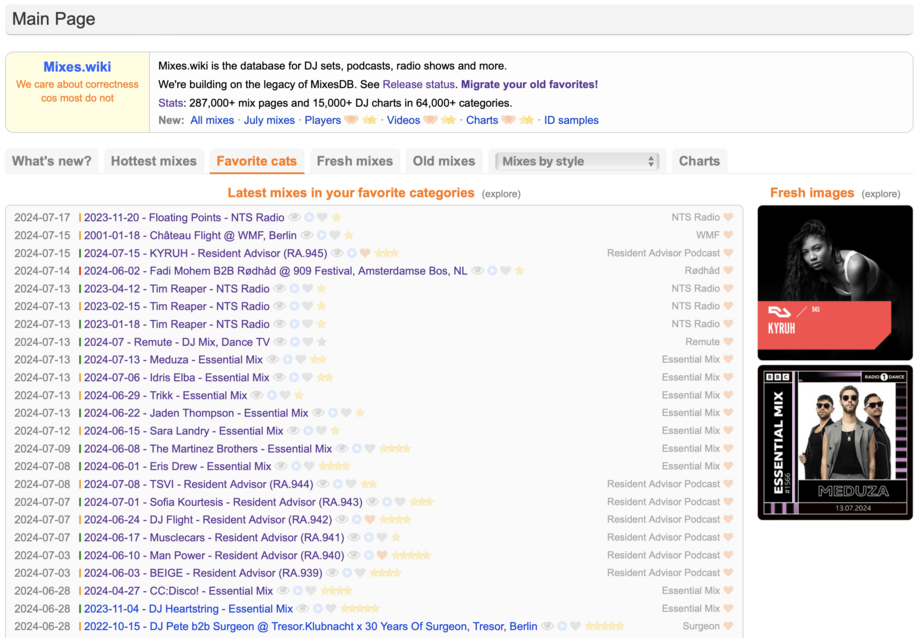This screenshot has width=920, height=638.
Task: Click the heart after the Rødhåd category label
Action: tap(728, 271)
